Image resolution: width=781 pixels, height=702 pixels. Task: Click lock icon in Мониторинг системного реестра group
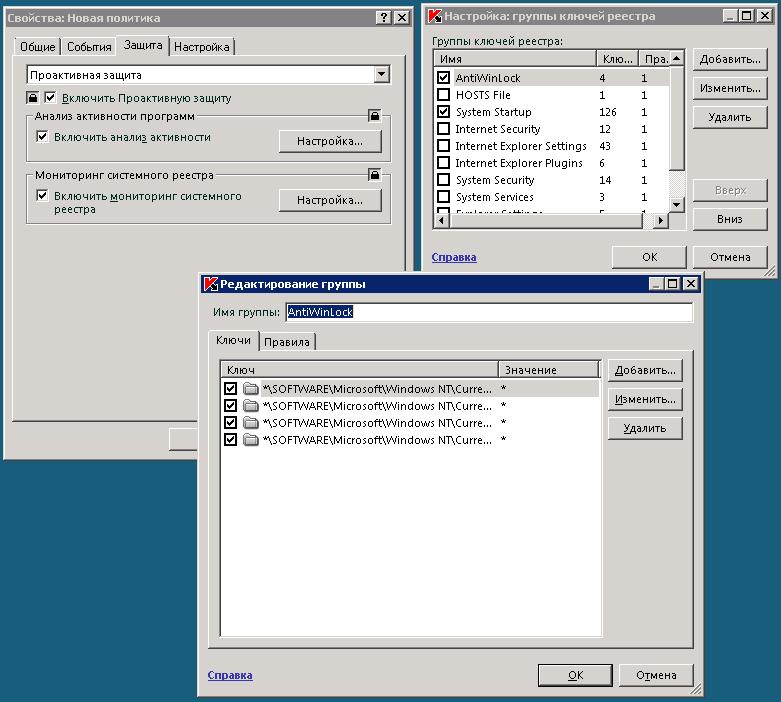pyautogui.click(x=375, y=174)
